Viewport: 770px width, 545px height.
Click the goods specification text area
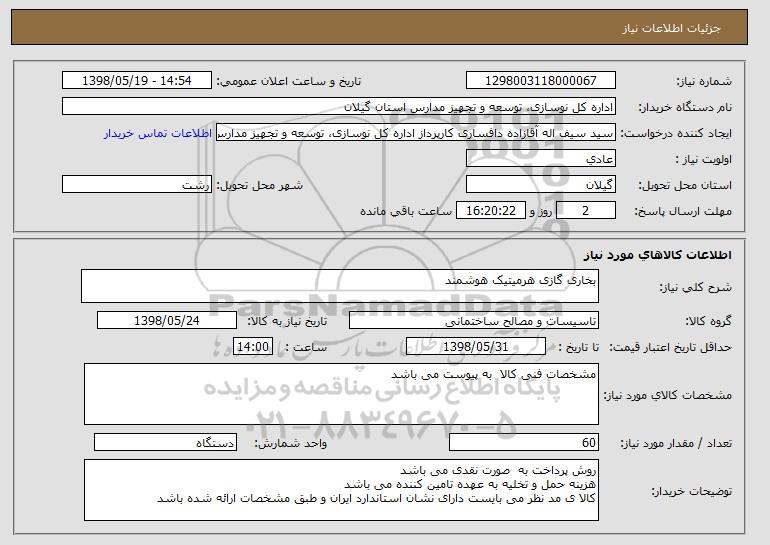(x=341, y=394)
